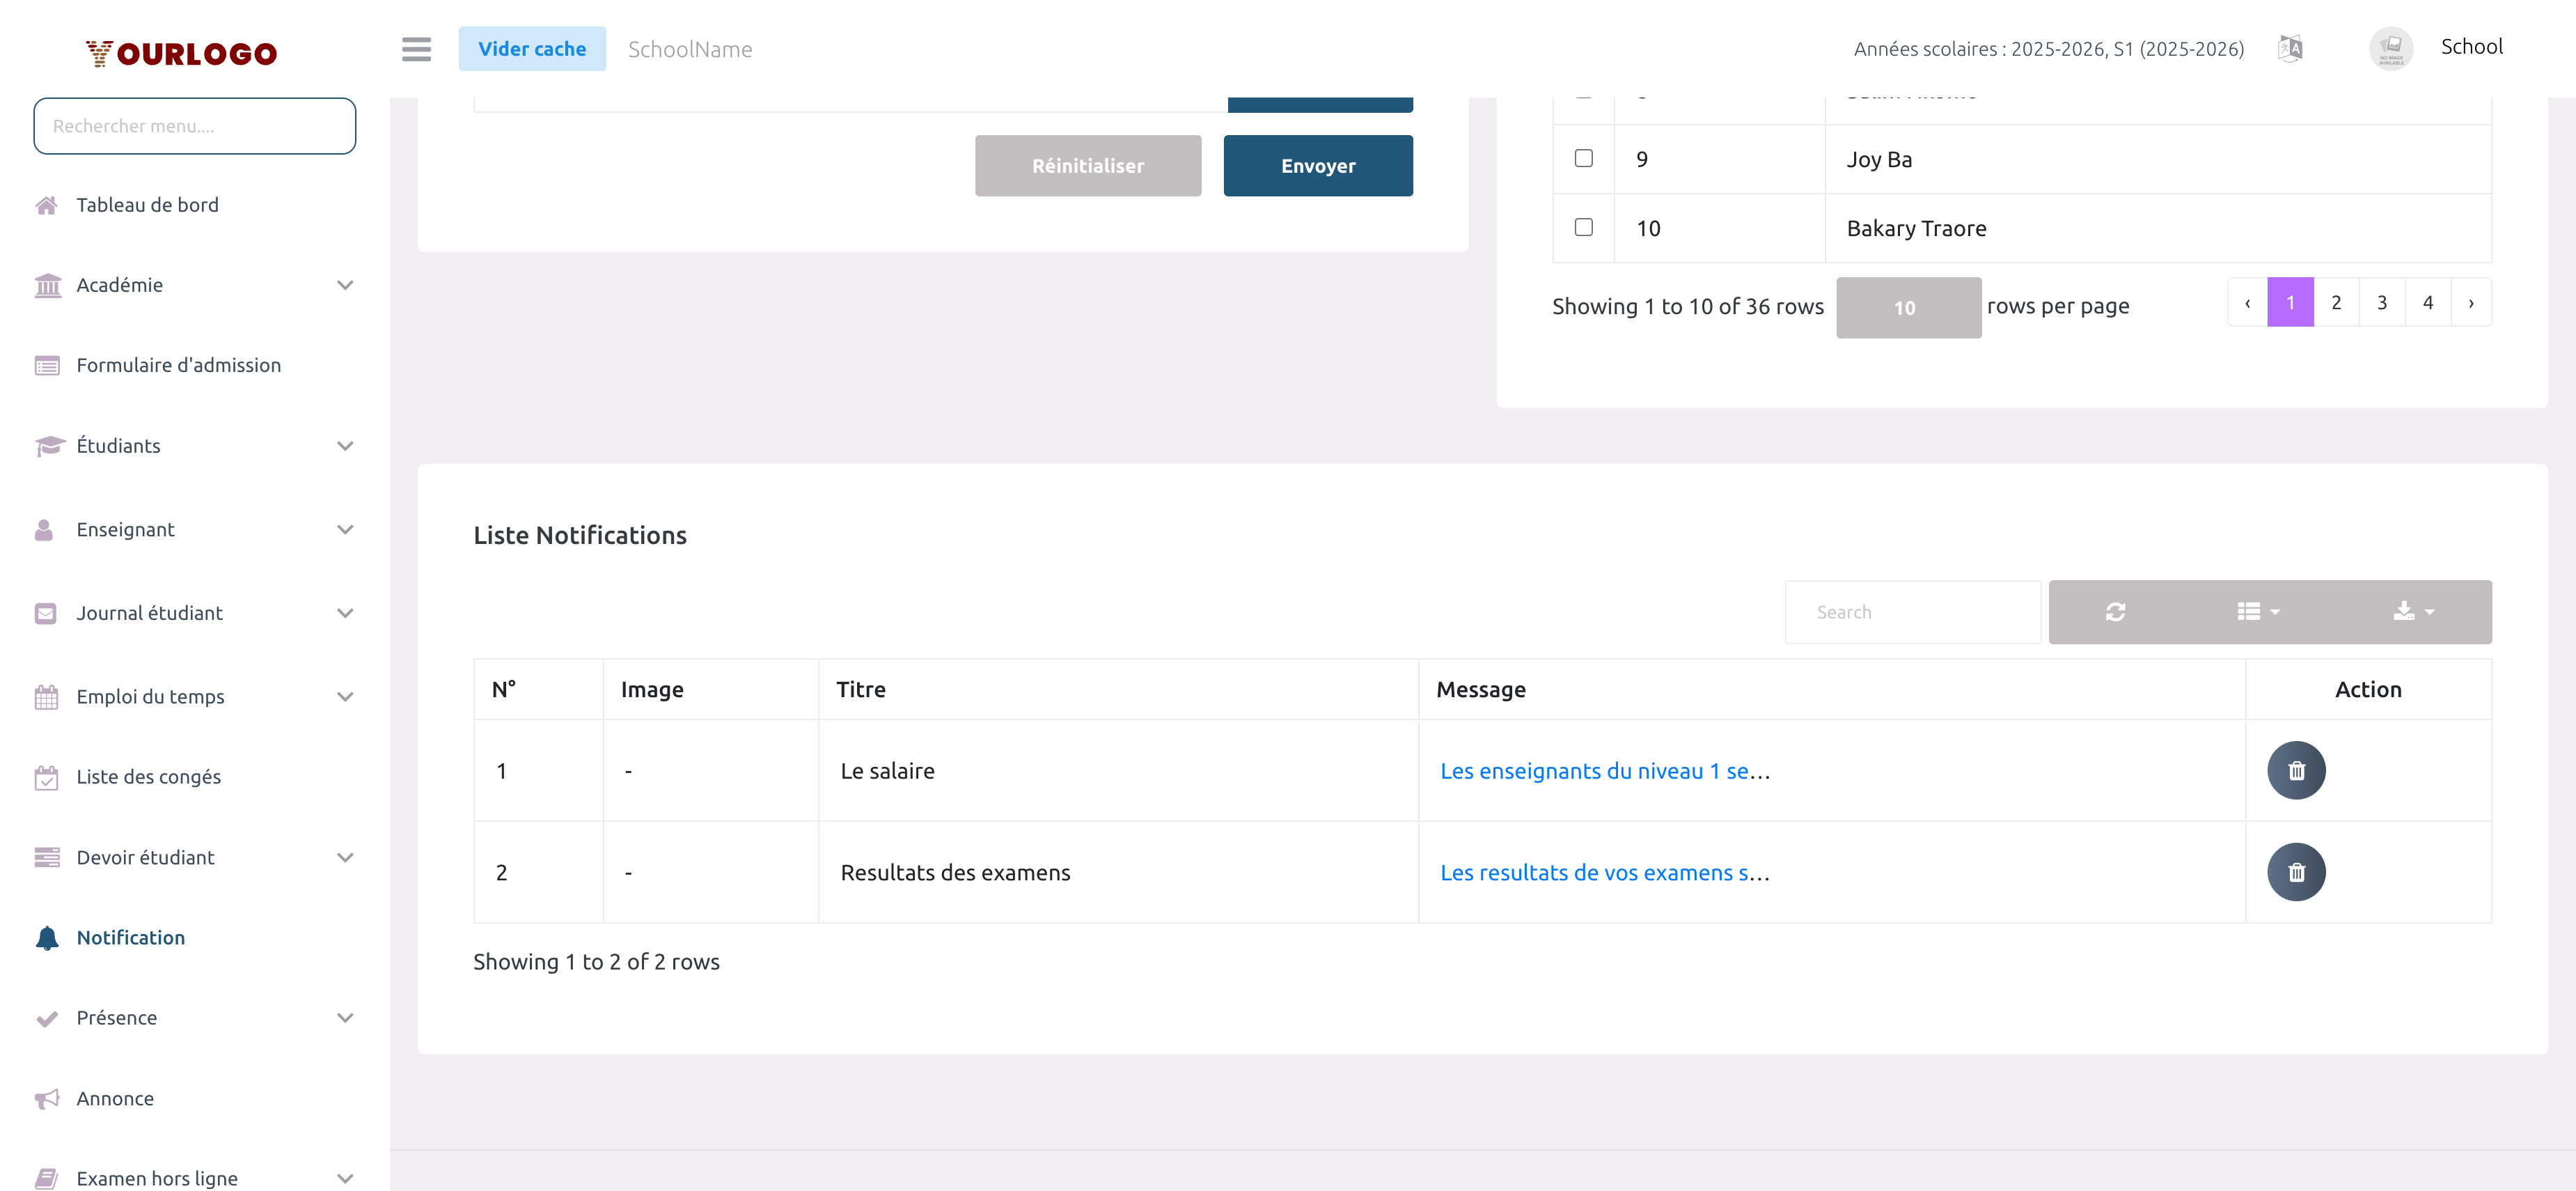2576x1191 pixels.
Task: Open the hamburger navigation menu
Action: [x=416, y=49]
